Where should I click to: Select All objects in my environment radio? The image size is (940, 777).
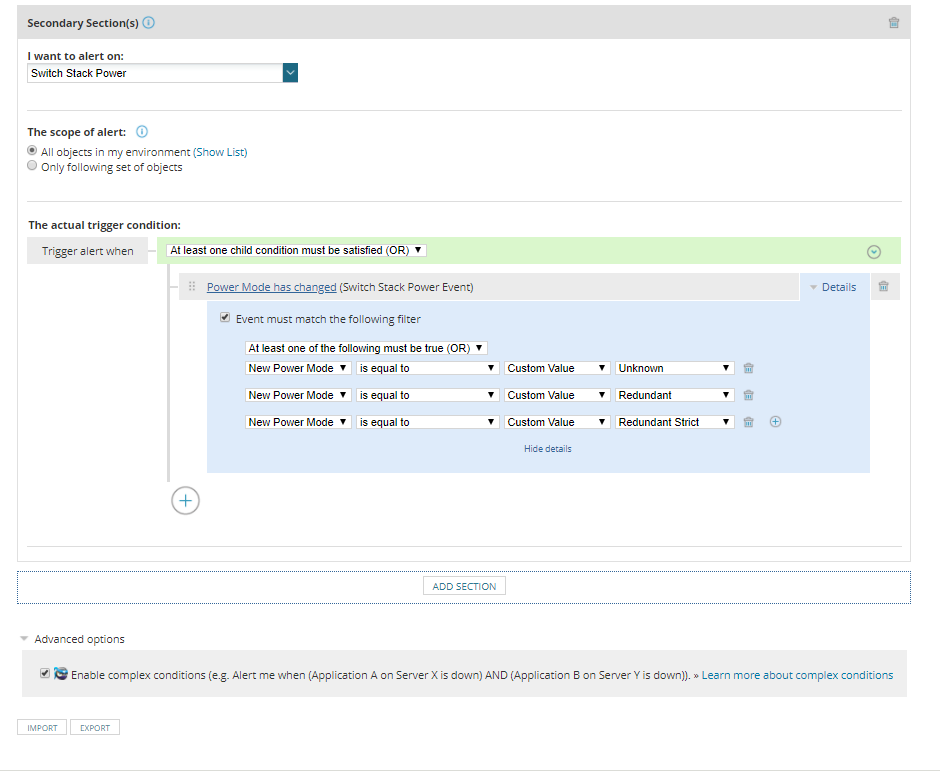[x=32, y=150]
